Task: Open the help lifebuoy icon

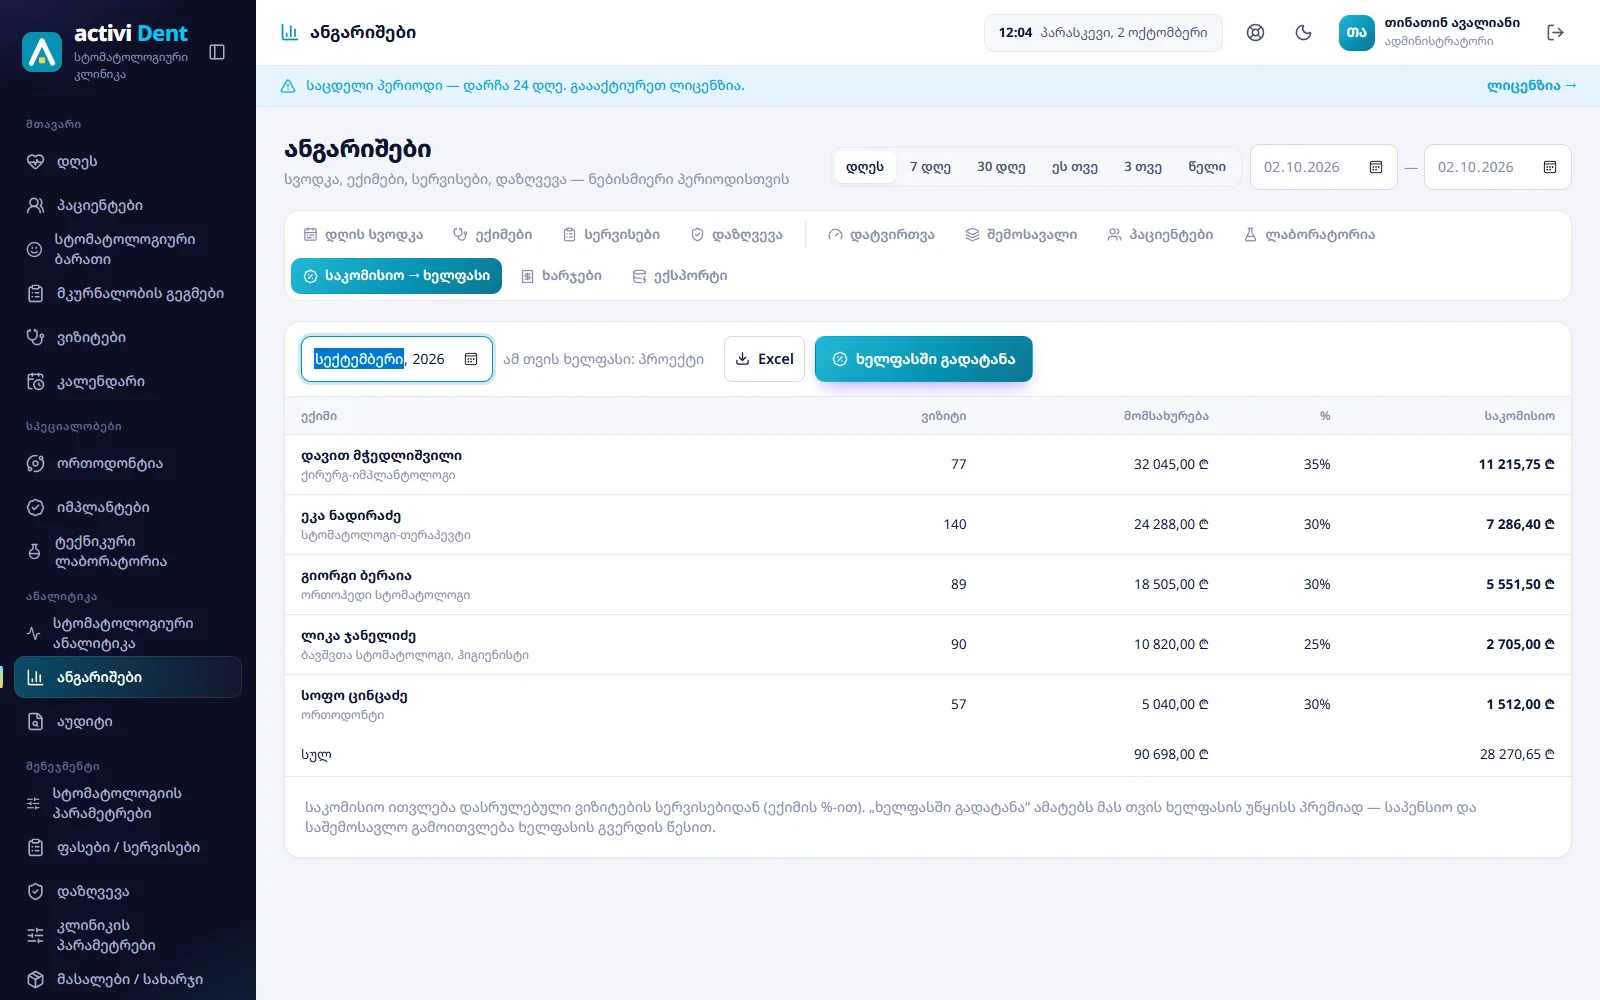Action: pyautogui.click(x=1255, y=33)
